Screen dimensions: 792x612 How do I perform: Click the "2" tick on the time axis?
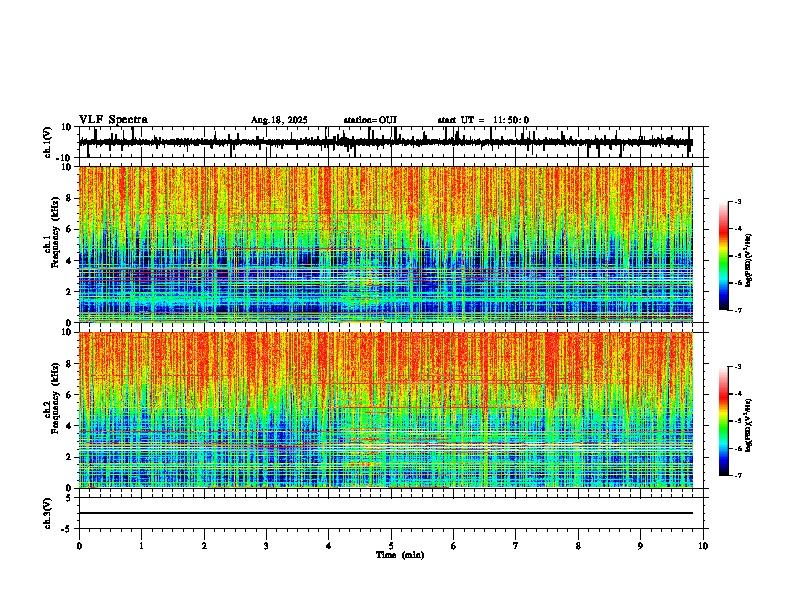pos(204,545)
